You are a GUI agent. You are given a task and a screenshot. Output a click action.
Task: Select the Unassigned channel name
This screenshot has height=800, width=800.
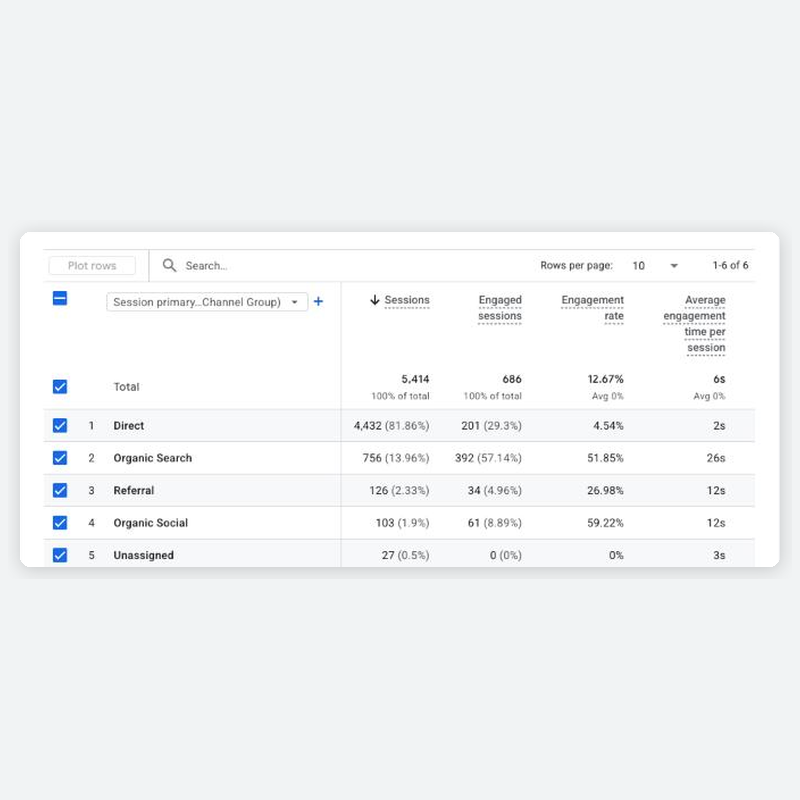[143, 555]
